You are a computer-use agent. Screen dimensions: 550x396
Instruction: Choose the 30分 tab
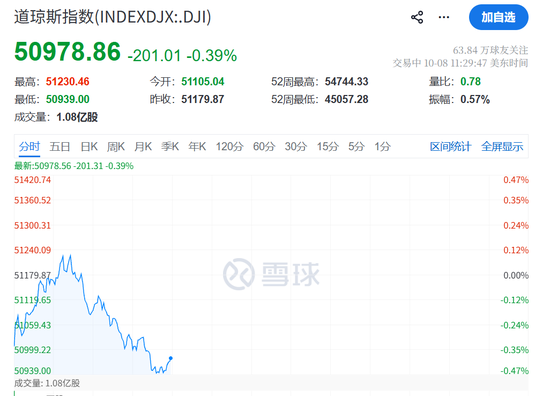[296, 146]
